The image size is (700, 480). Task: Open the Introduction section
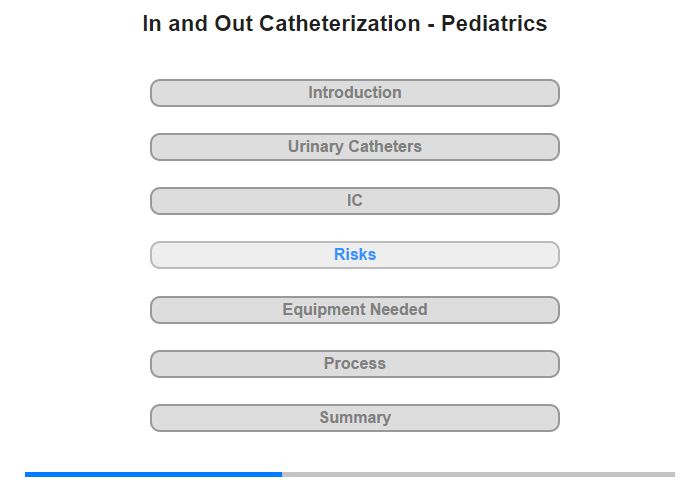click(354, 93)
